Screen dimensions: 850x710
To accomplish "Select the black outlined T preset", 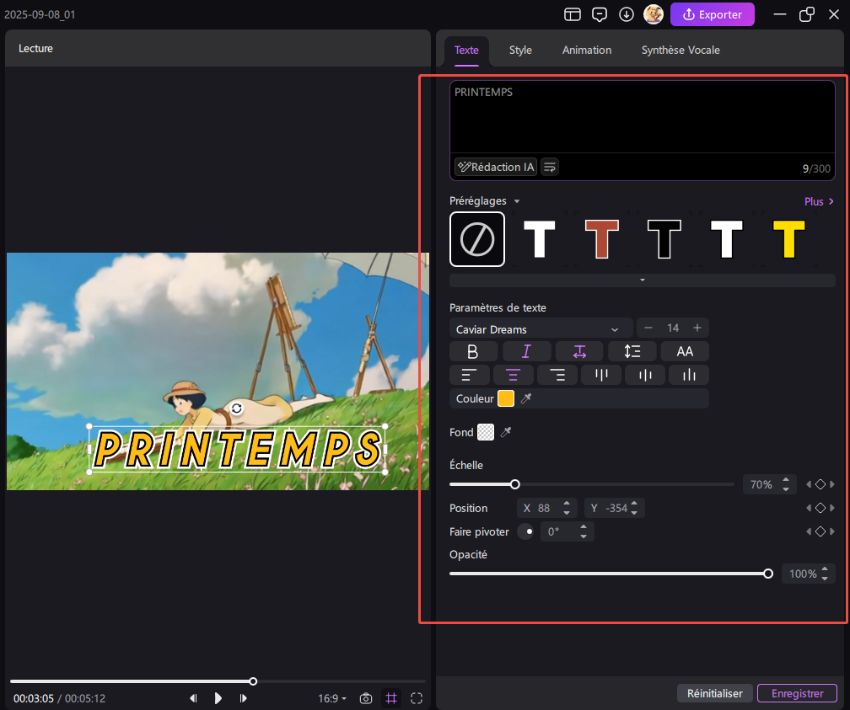I will 664,239.
